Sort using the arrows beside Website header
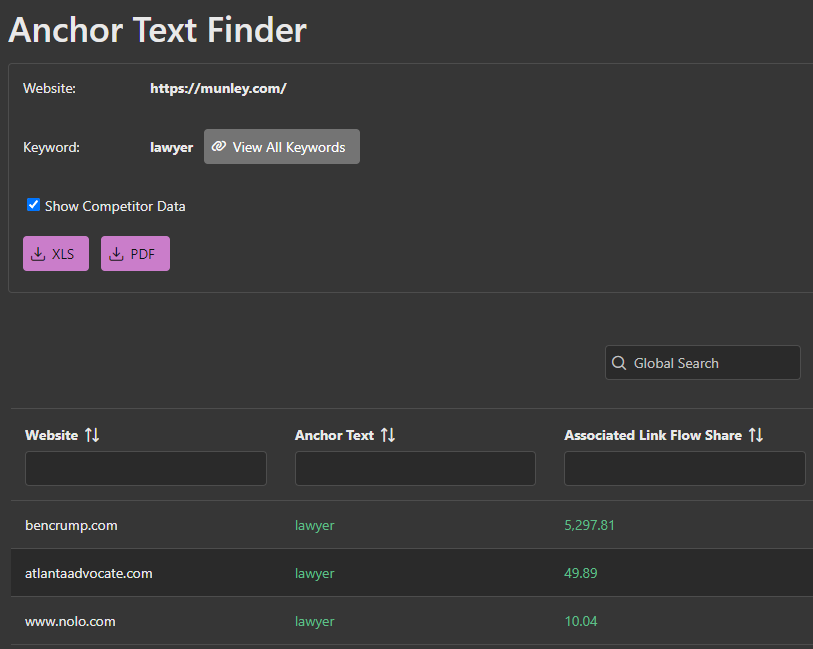 [92, 435]
